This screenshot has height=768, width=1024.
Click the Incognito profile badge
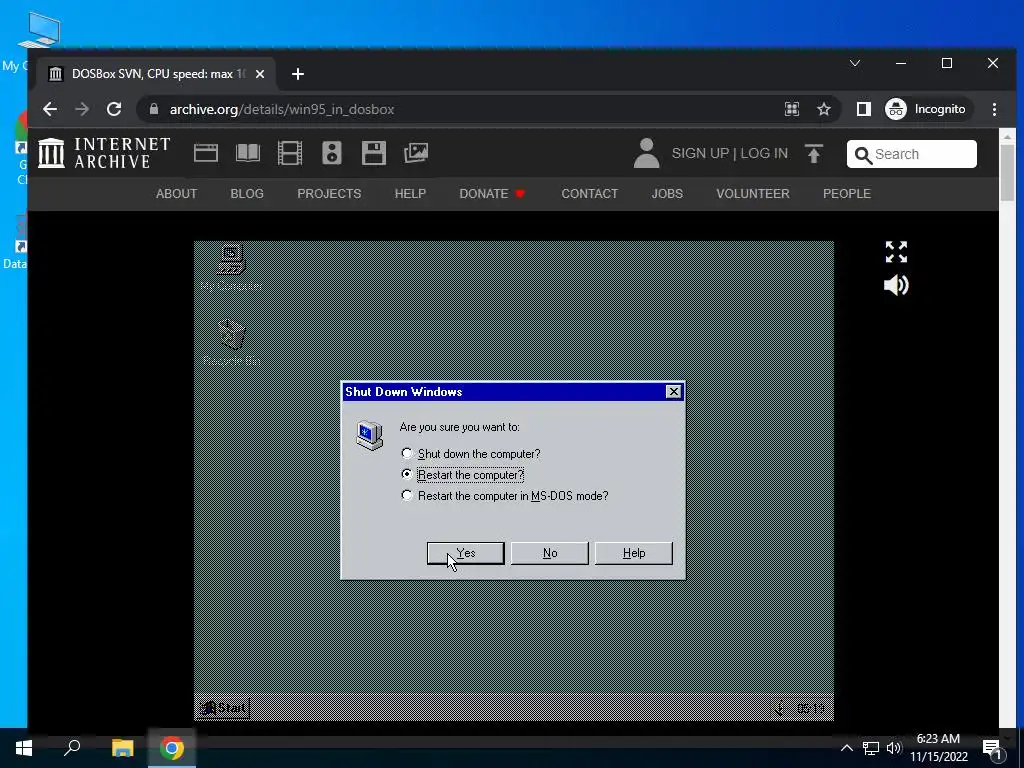pos(928,109)
